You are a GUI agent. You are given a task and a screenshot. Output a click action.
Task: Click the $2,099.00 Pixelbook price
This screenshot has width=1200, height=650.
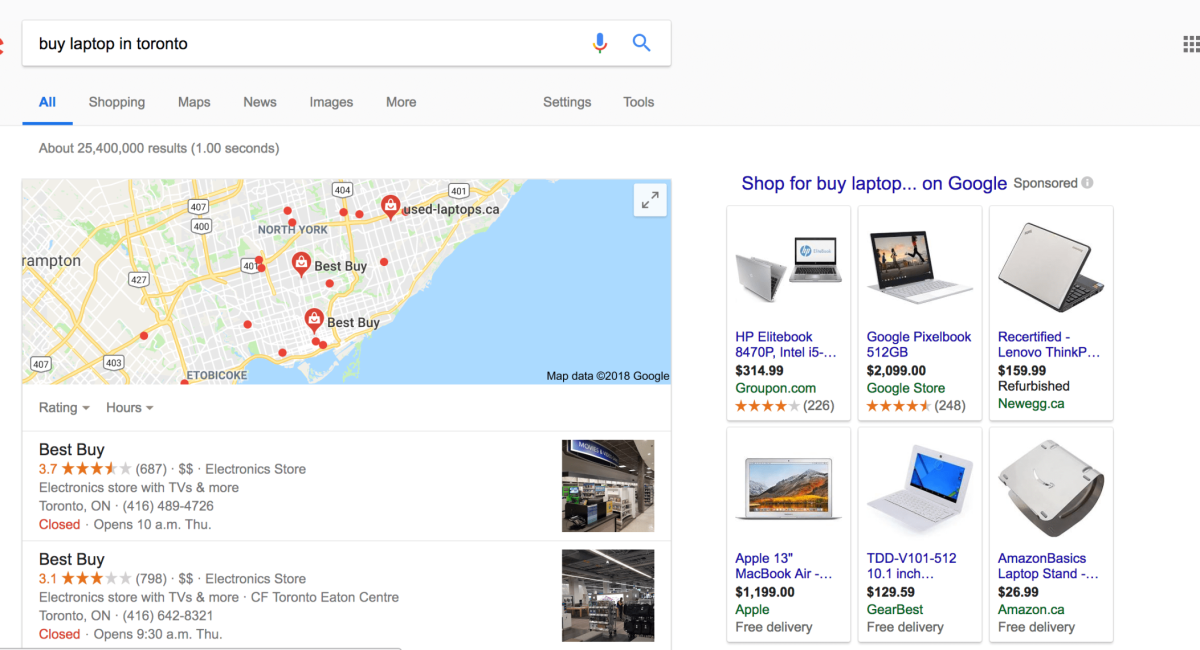[896, 370]
